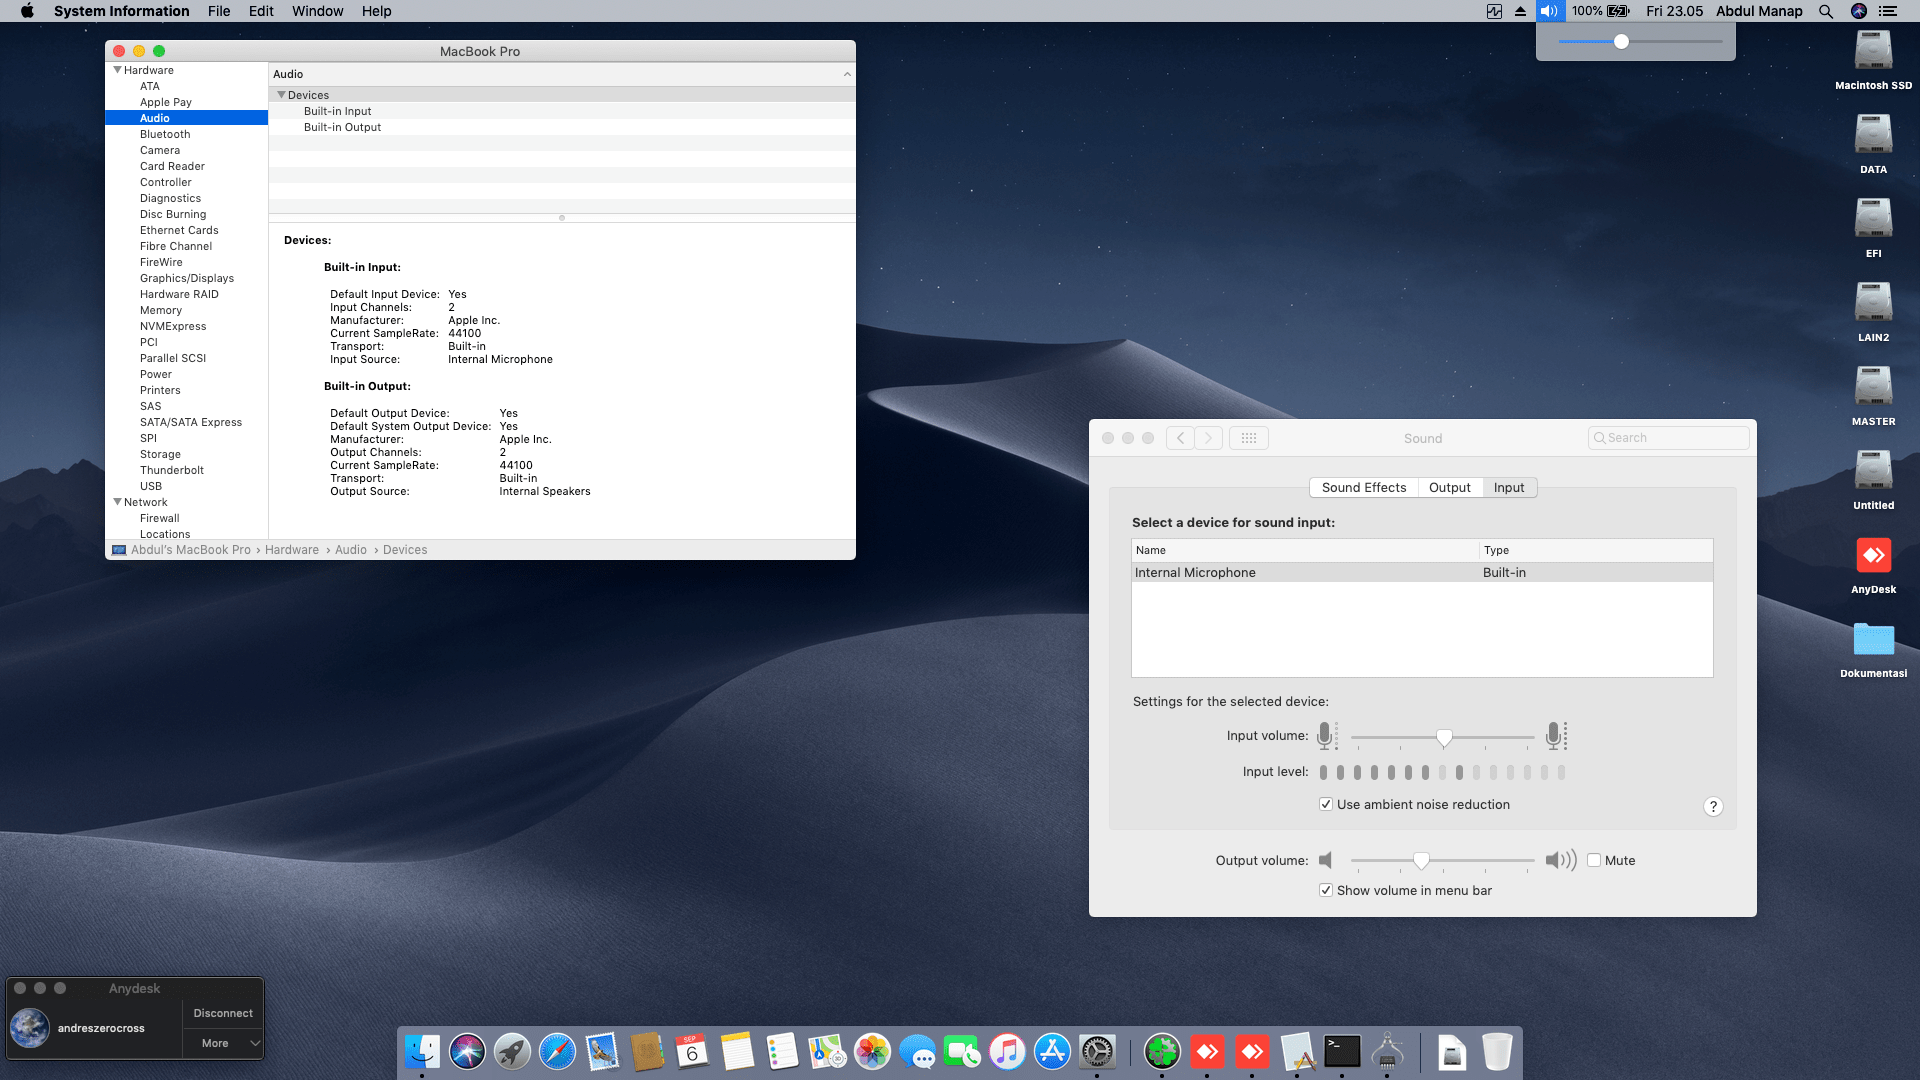
Task: Select Graphics/Displays in Hardware sidebar
Action: (187, 278)
